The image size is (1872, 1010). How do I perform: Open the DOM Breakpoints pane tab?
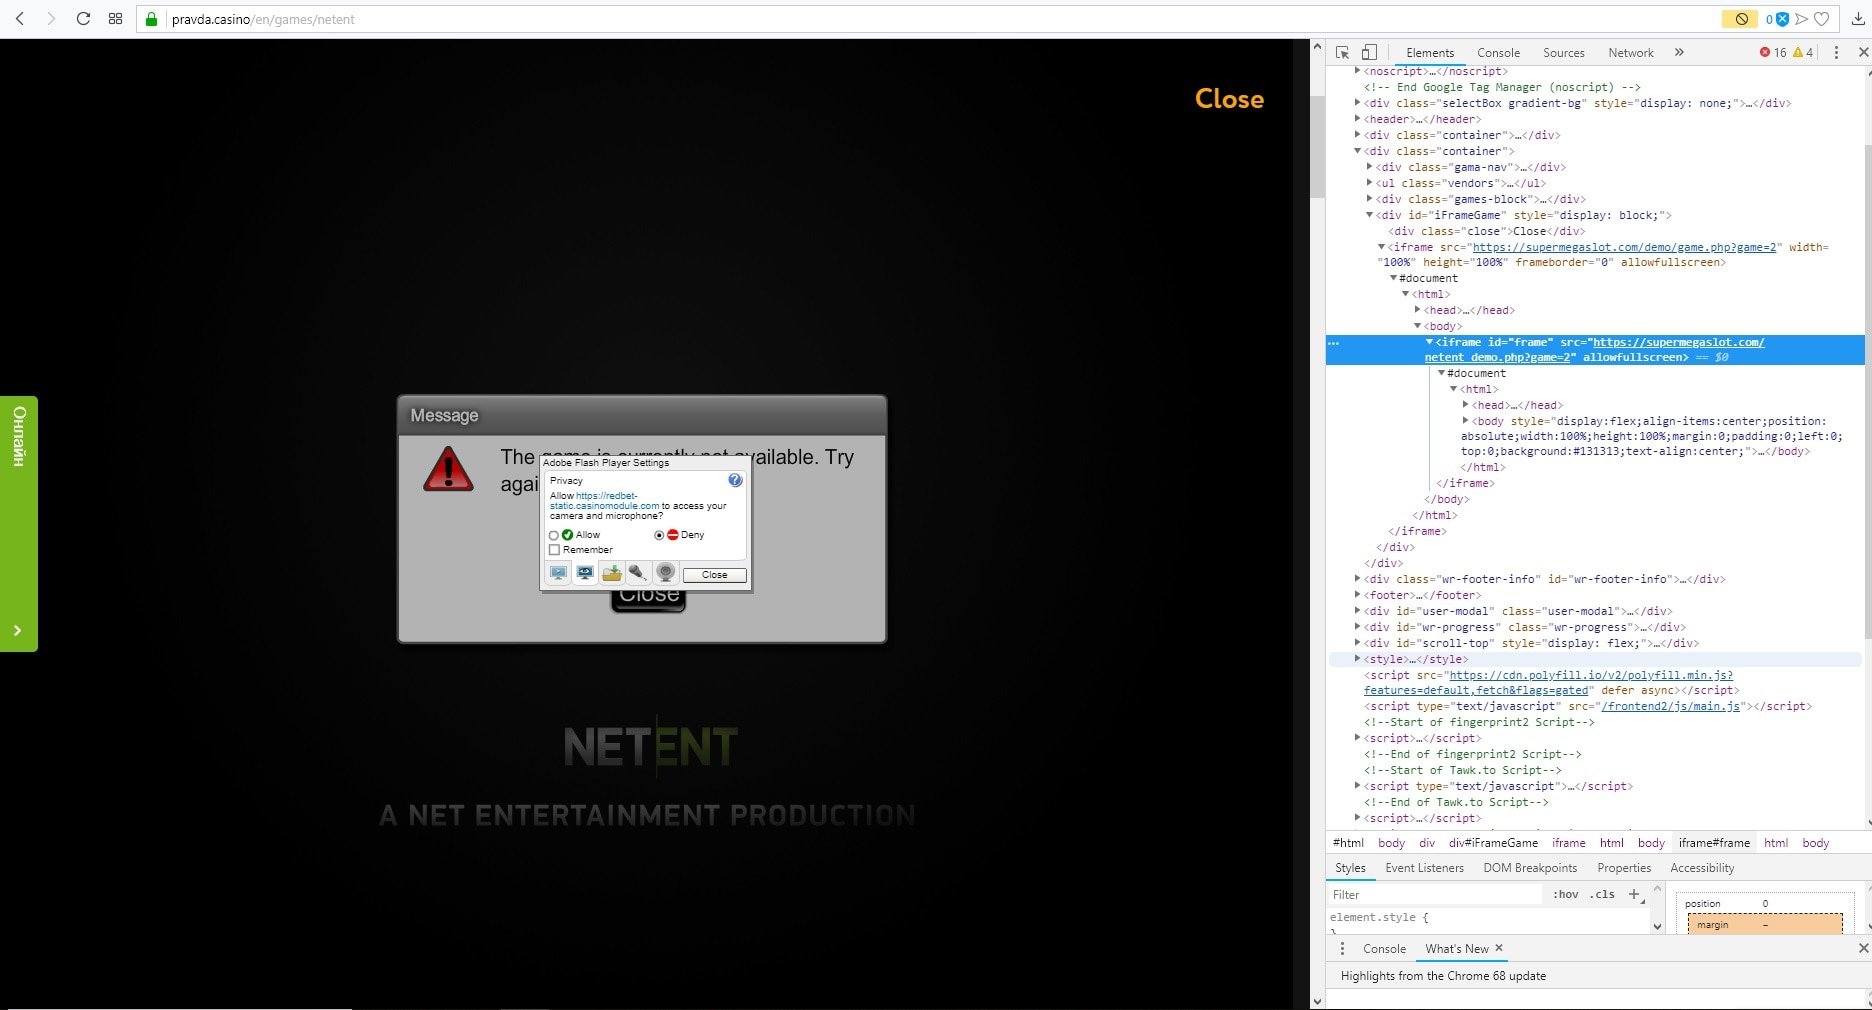[1530, 868]
